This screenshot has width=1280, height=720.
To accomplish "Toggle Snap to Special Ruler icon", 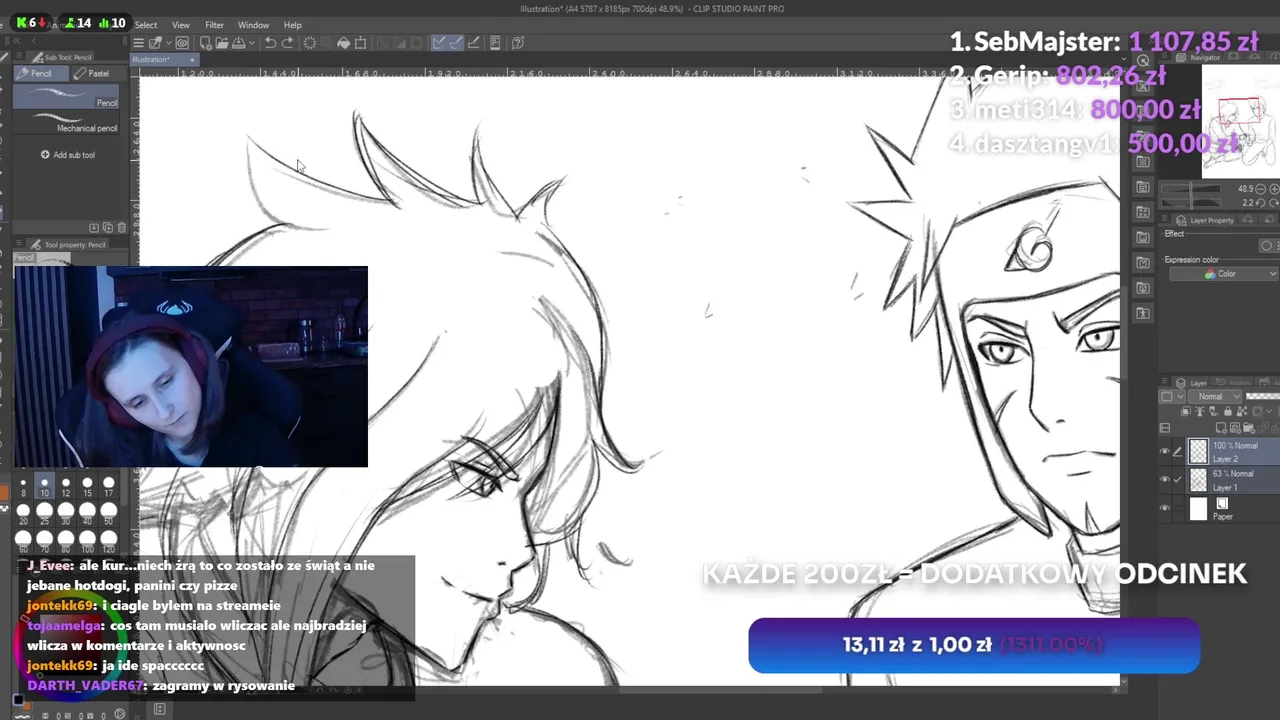I will pos(457,43).
